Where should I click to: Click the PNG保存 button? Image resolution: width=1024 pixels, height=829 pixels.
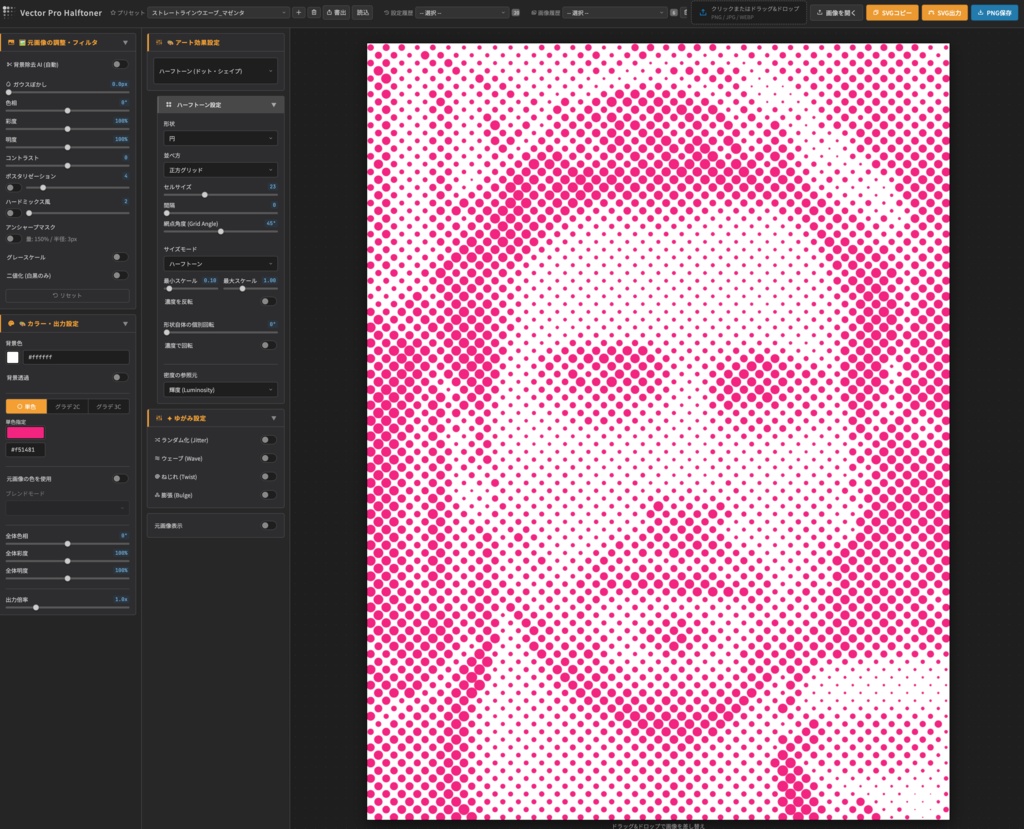coord(994,12)
